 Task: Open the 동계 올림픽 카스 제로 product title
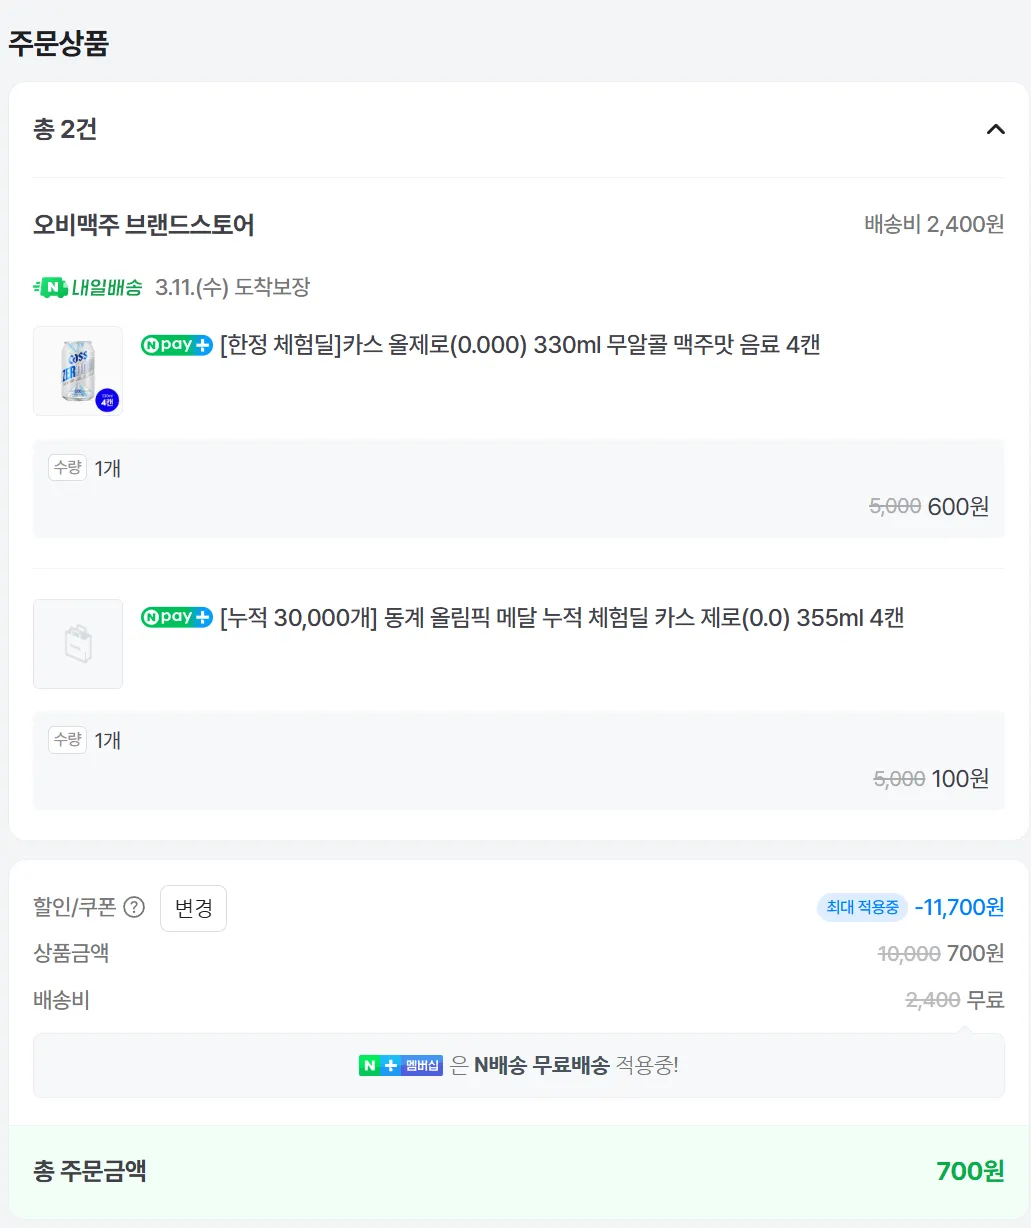point(562,618)
